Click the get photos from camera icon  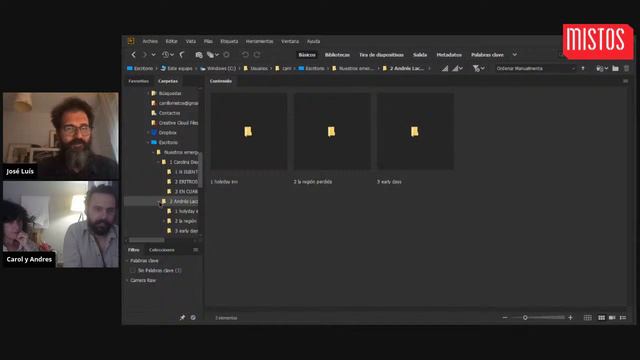tap(199, 55)
